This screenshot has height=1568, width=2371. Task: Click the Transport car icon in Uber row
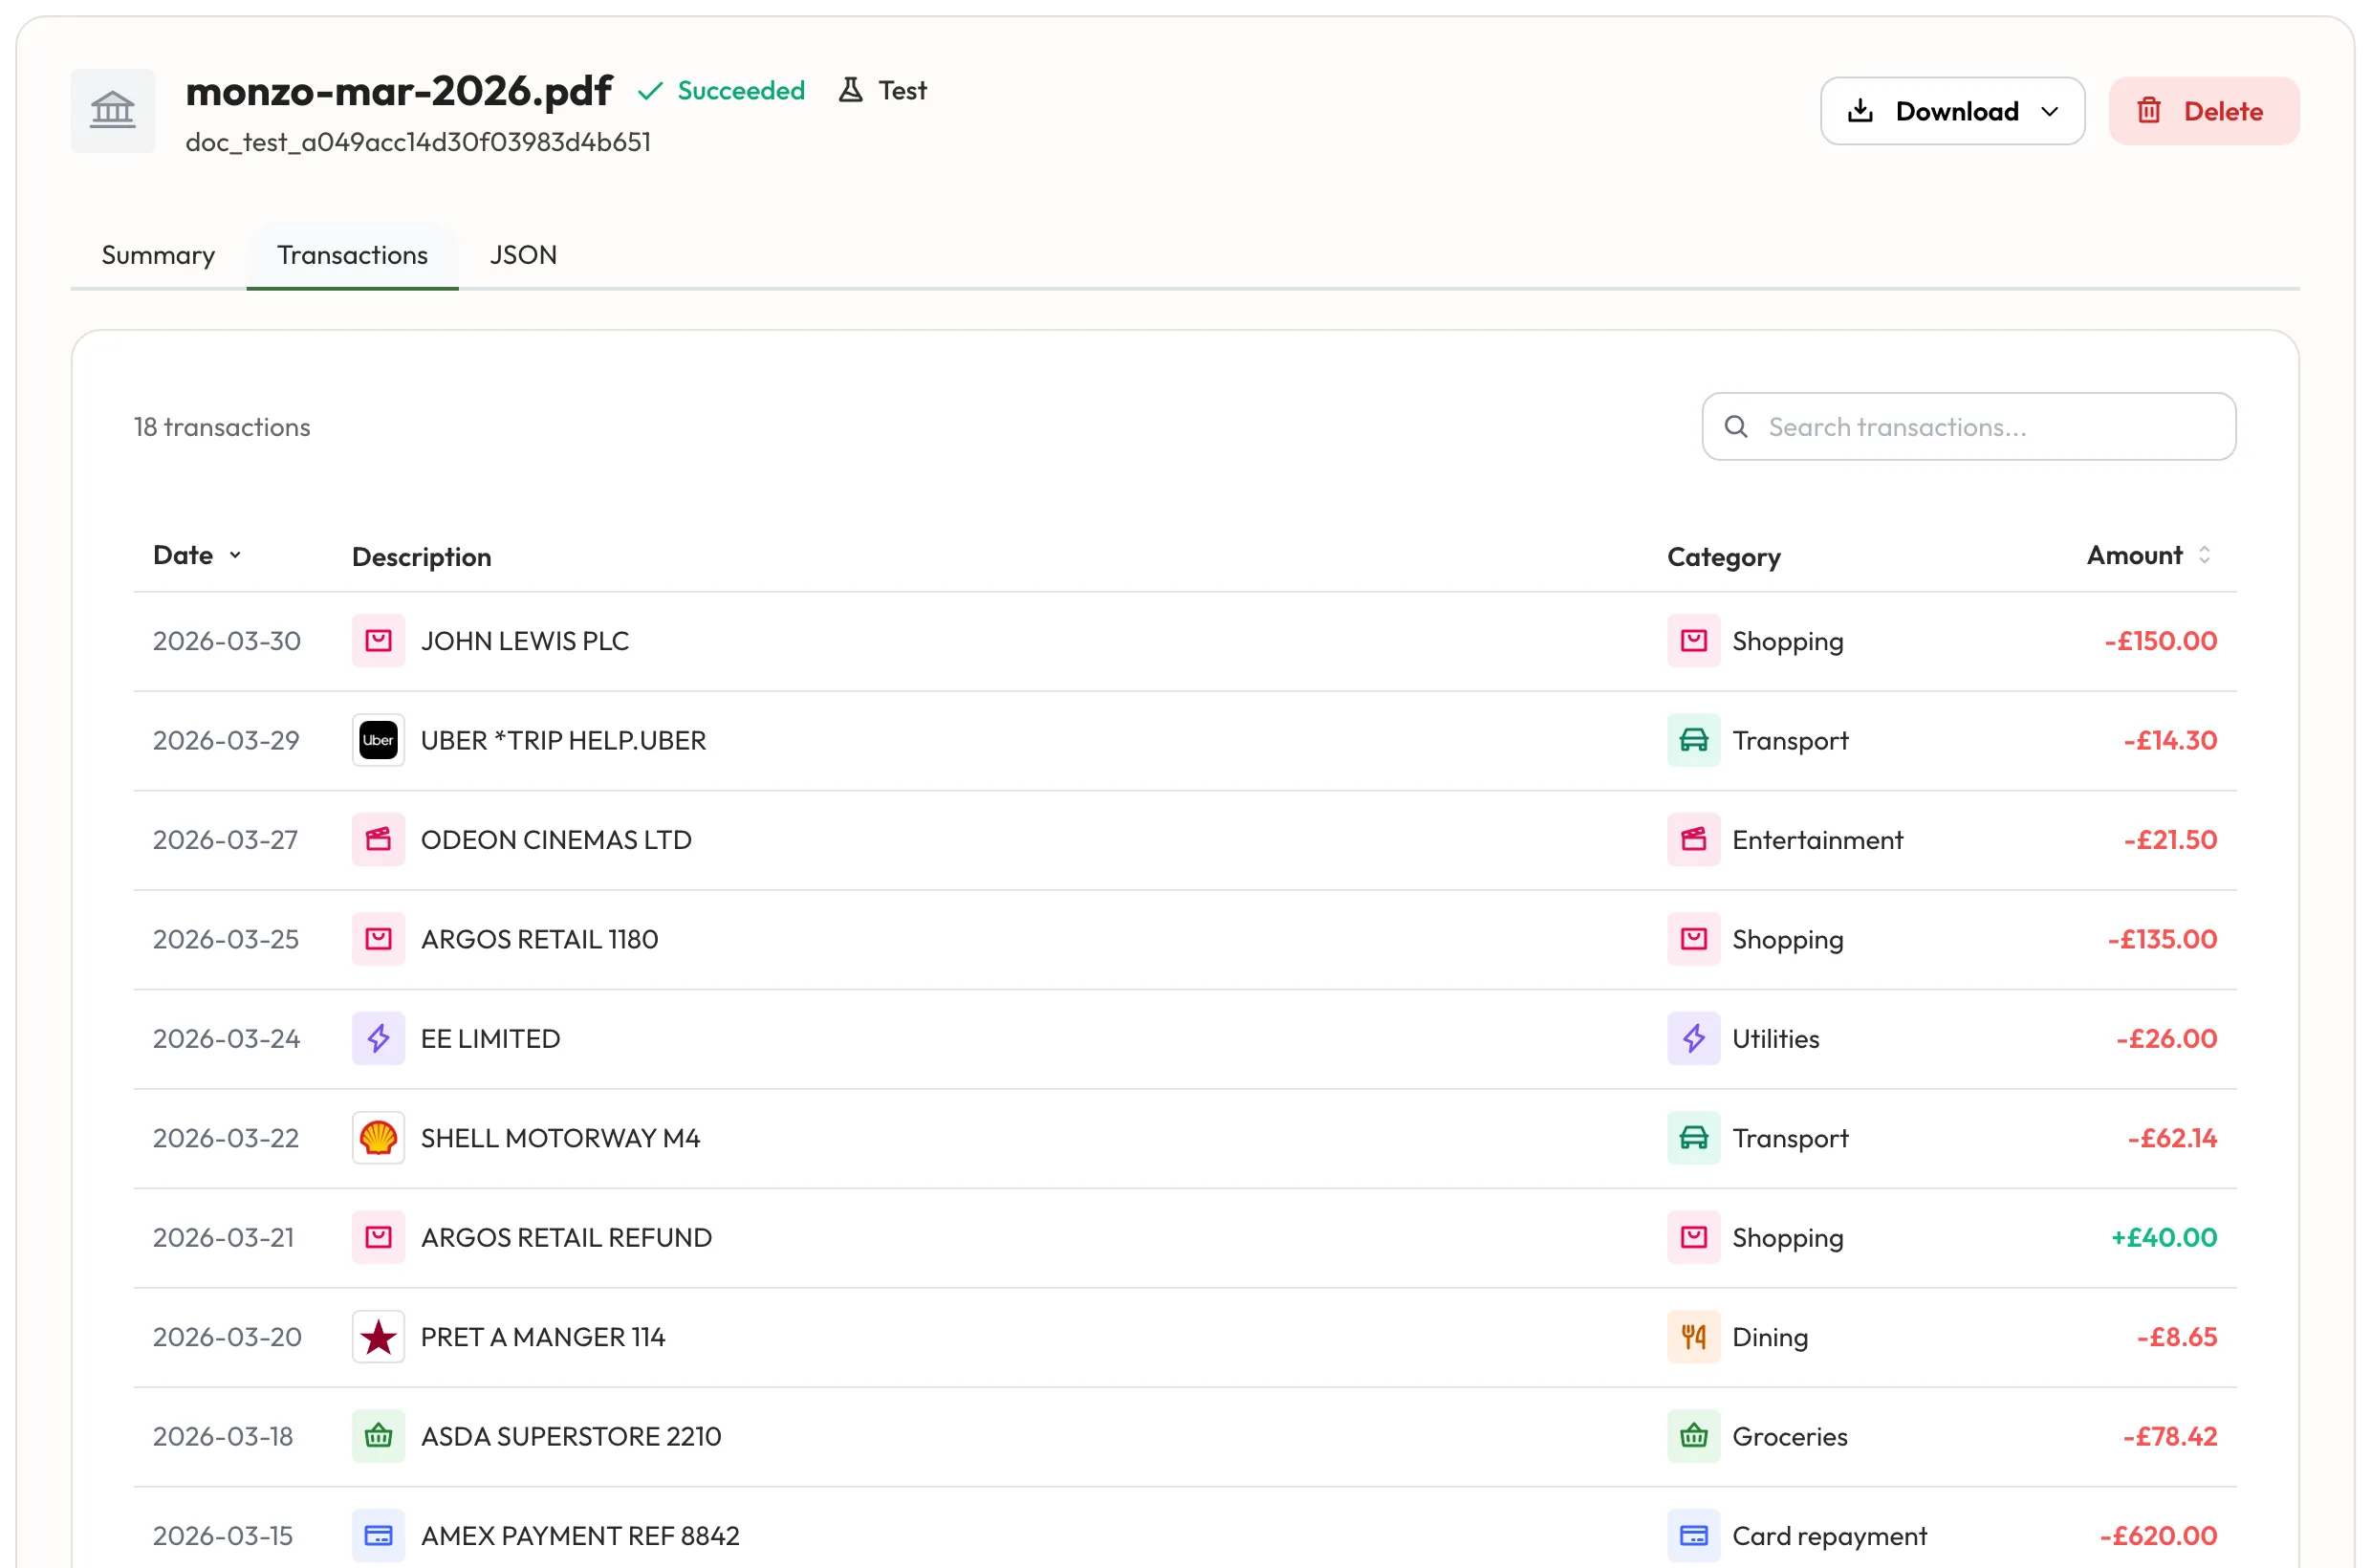(1693, 740)
